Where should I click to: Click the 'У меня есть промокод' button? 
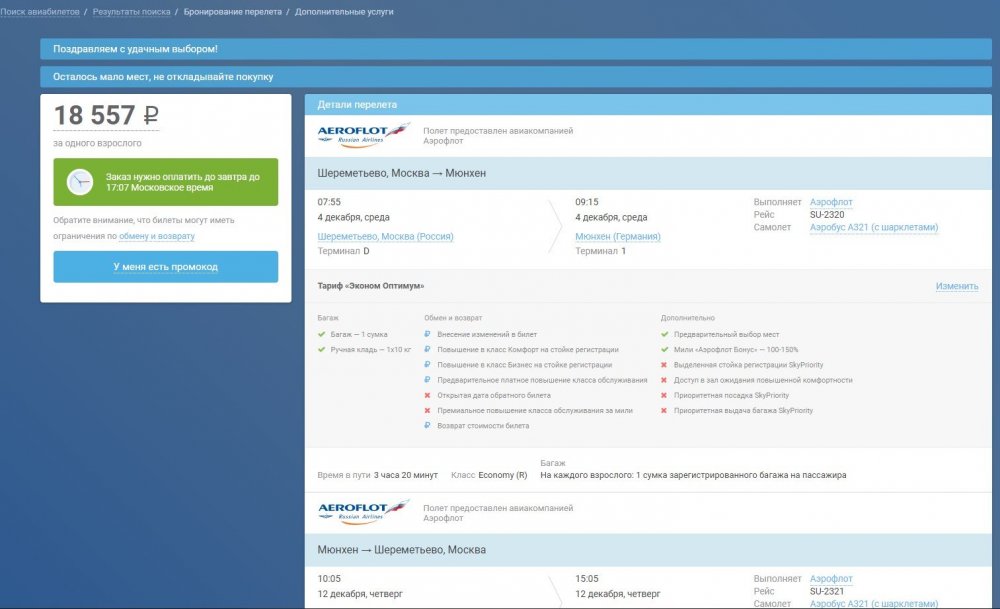click(166, 267)
